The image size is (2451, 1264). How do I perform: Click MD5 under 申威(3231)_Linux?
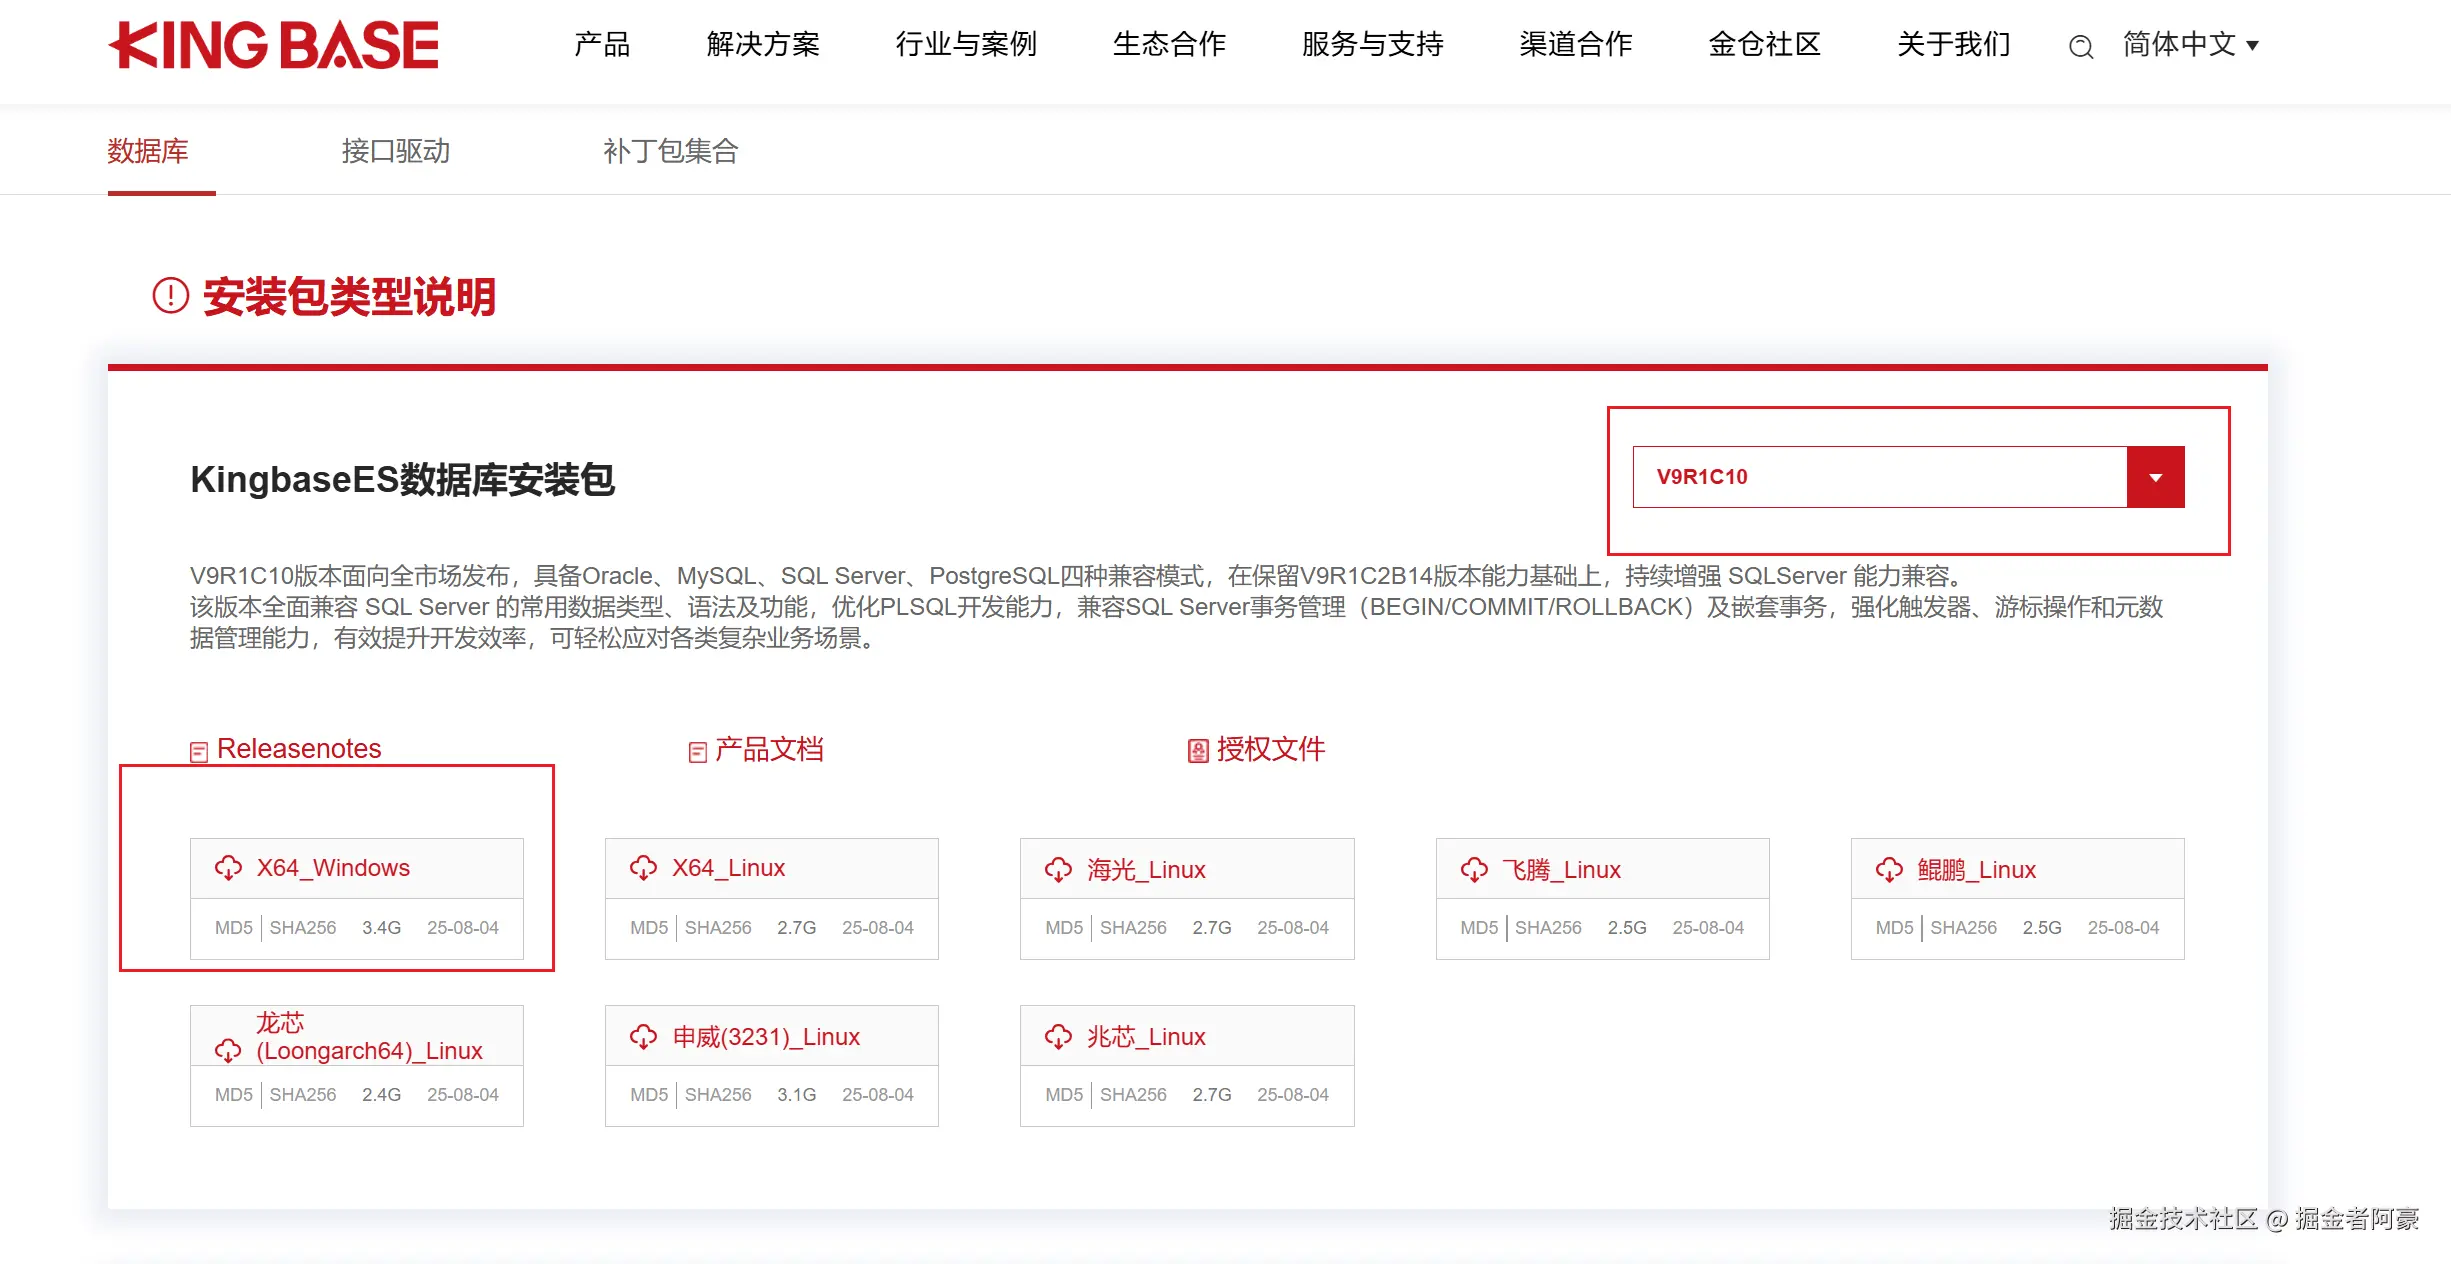tap(649, 1095)
